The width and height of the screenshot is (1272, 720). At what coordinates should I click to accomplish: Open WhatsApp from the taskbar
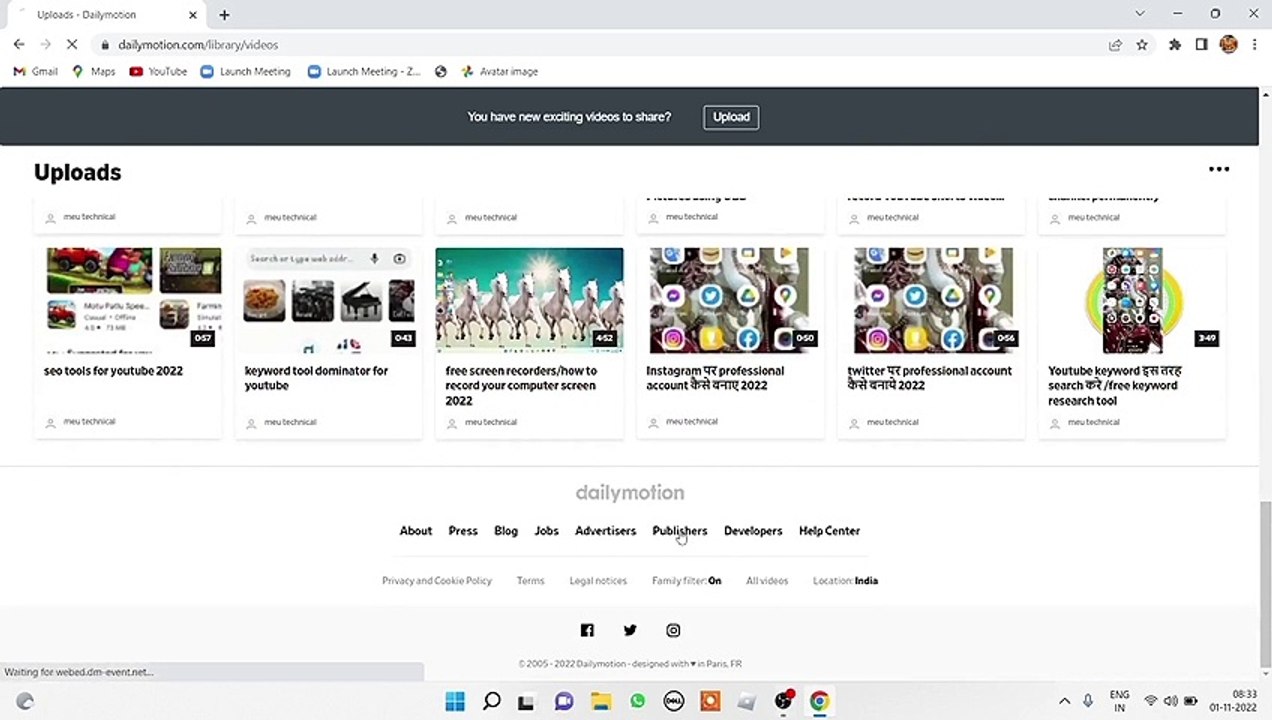click(637, 701)
